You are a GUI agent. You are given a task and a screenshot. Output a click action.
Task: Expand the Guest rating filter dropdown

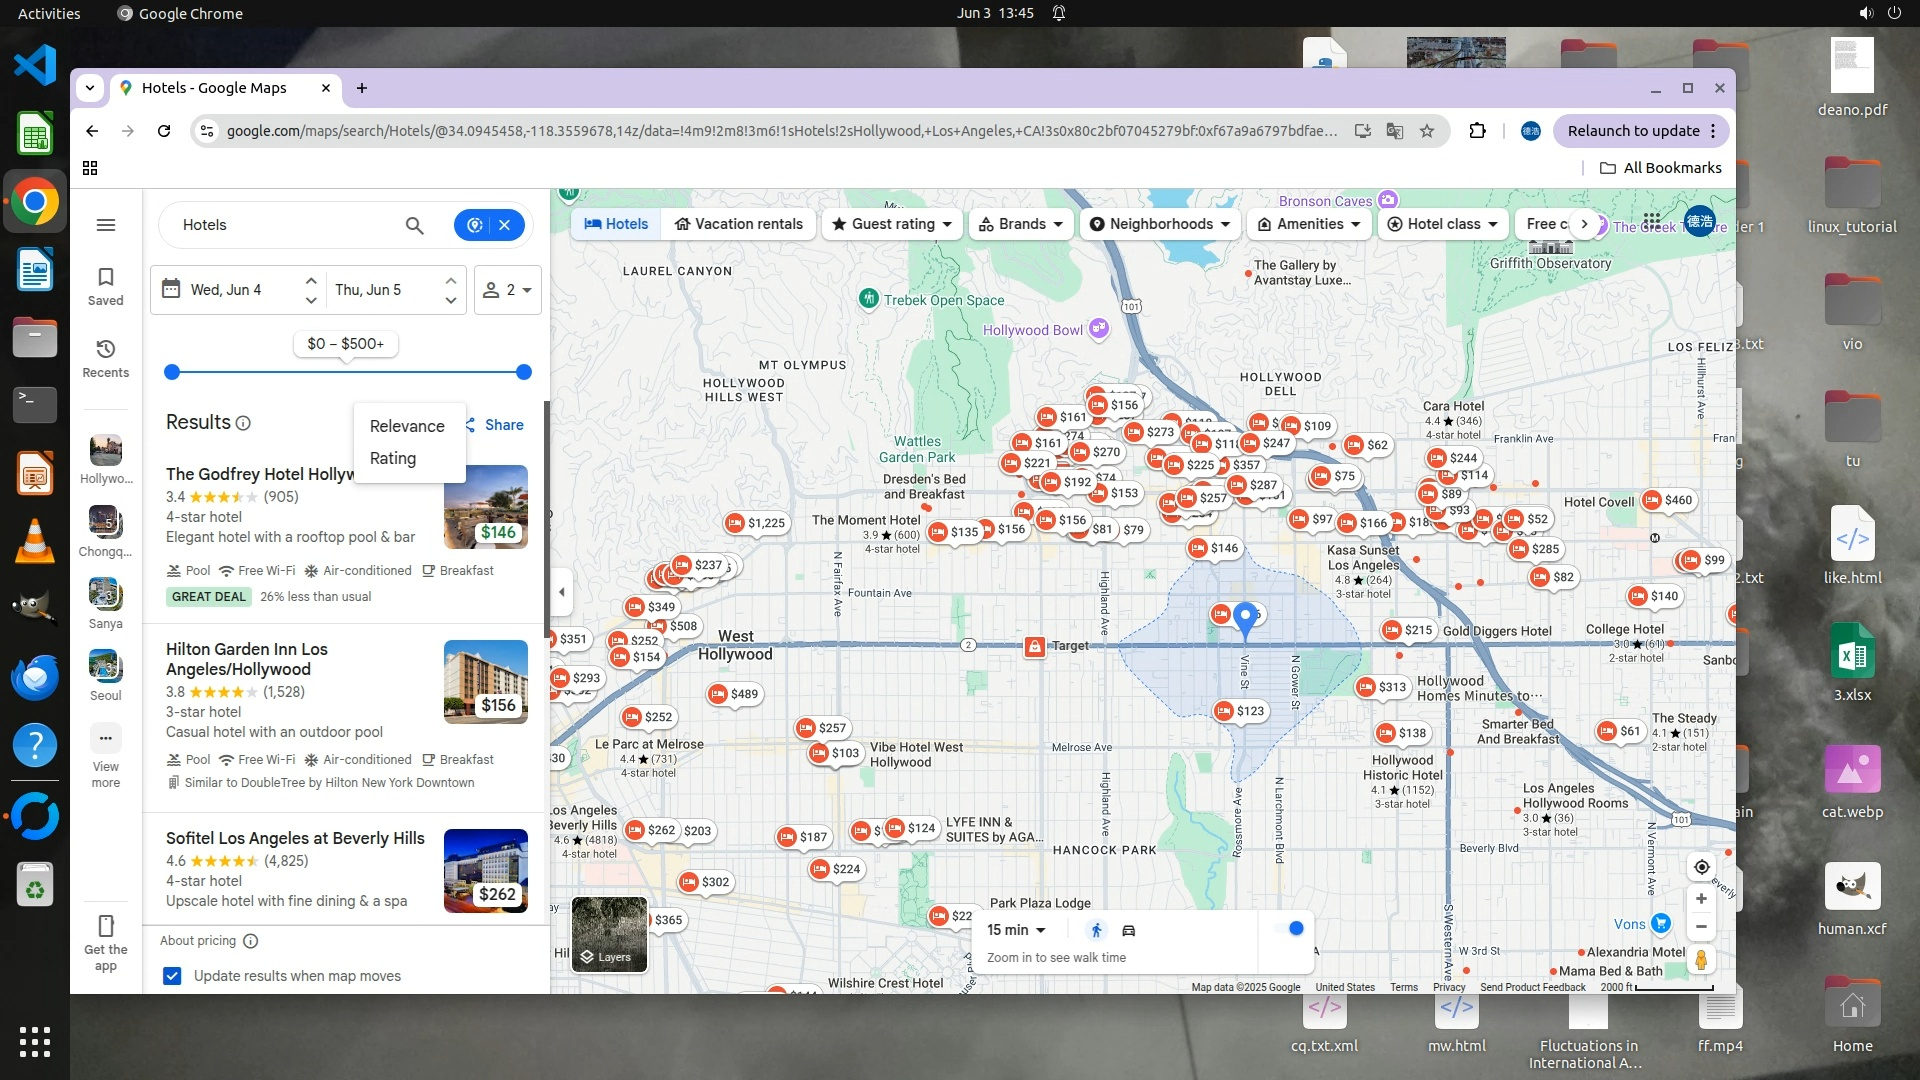click(891, 224)
